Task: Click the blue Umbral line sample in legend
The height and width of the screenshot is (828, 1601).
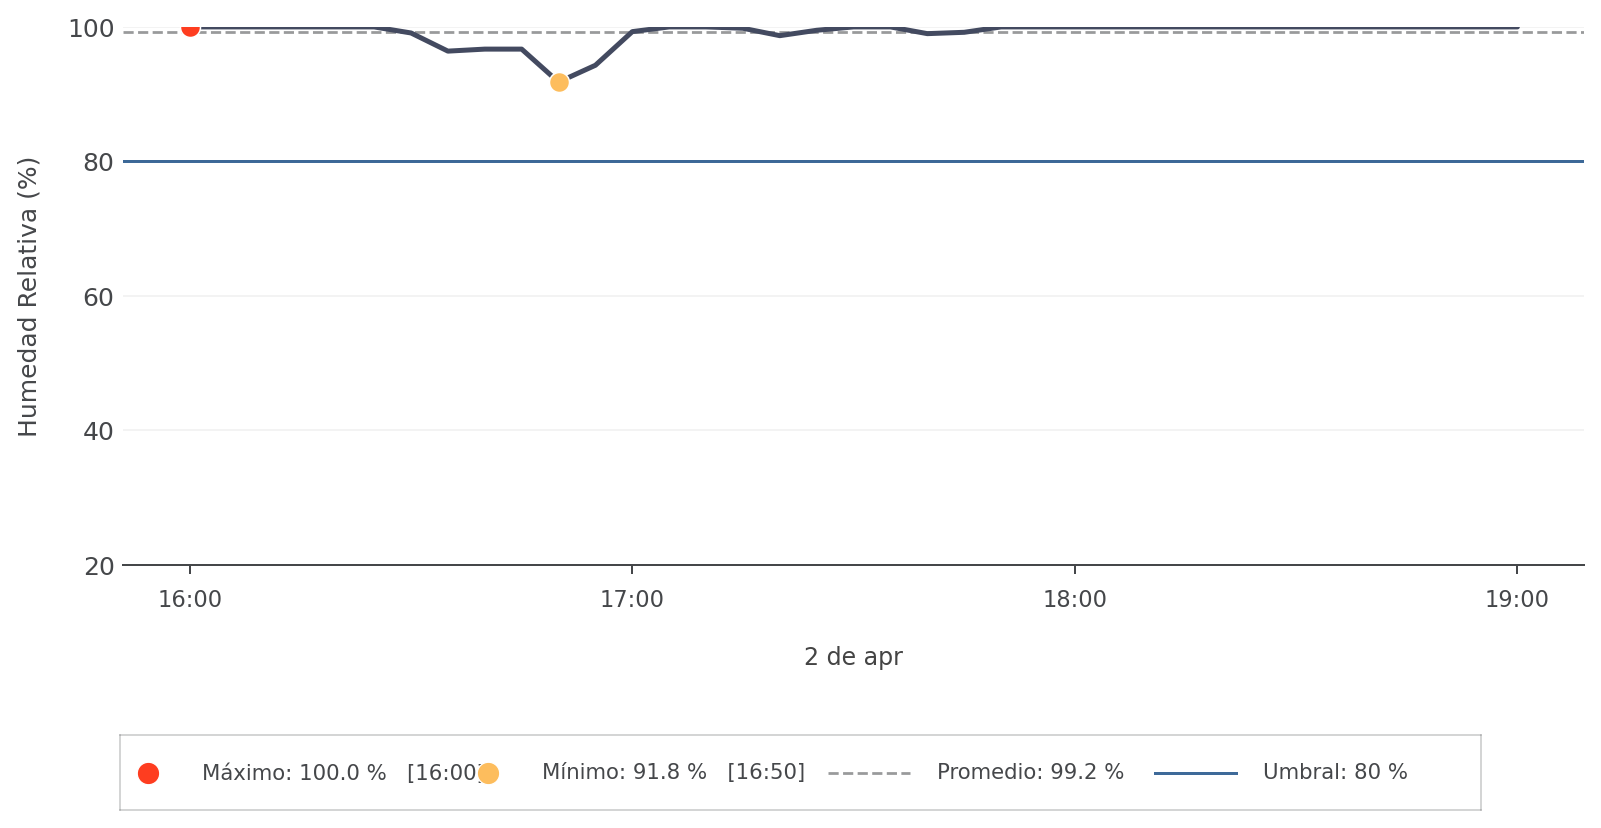Action: pos(1195,773)
